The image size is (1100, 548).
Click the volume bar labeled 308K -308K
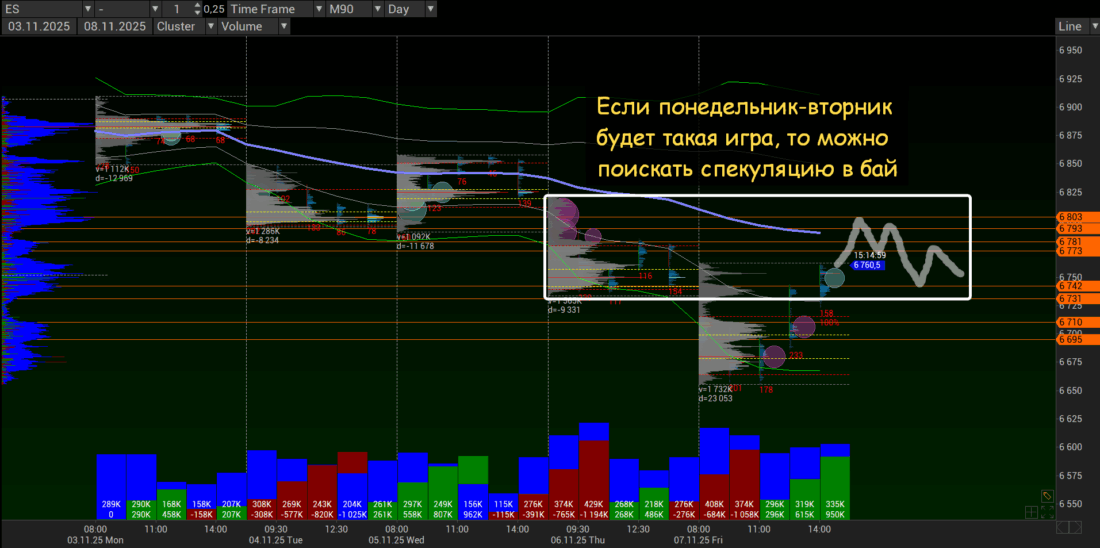point(262,485)
